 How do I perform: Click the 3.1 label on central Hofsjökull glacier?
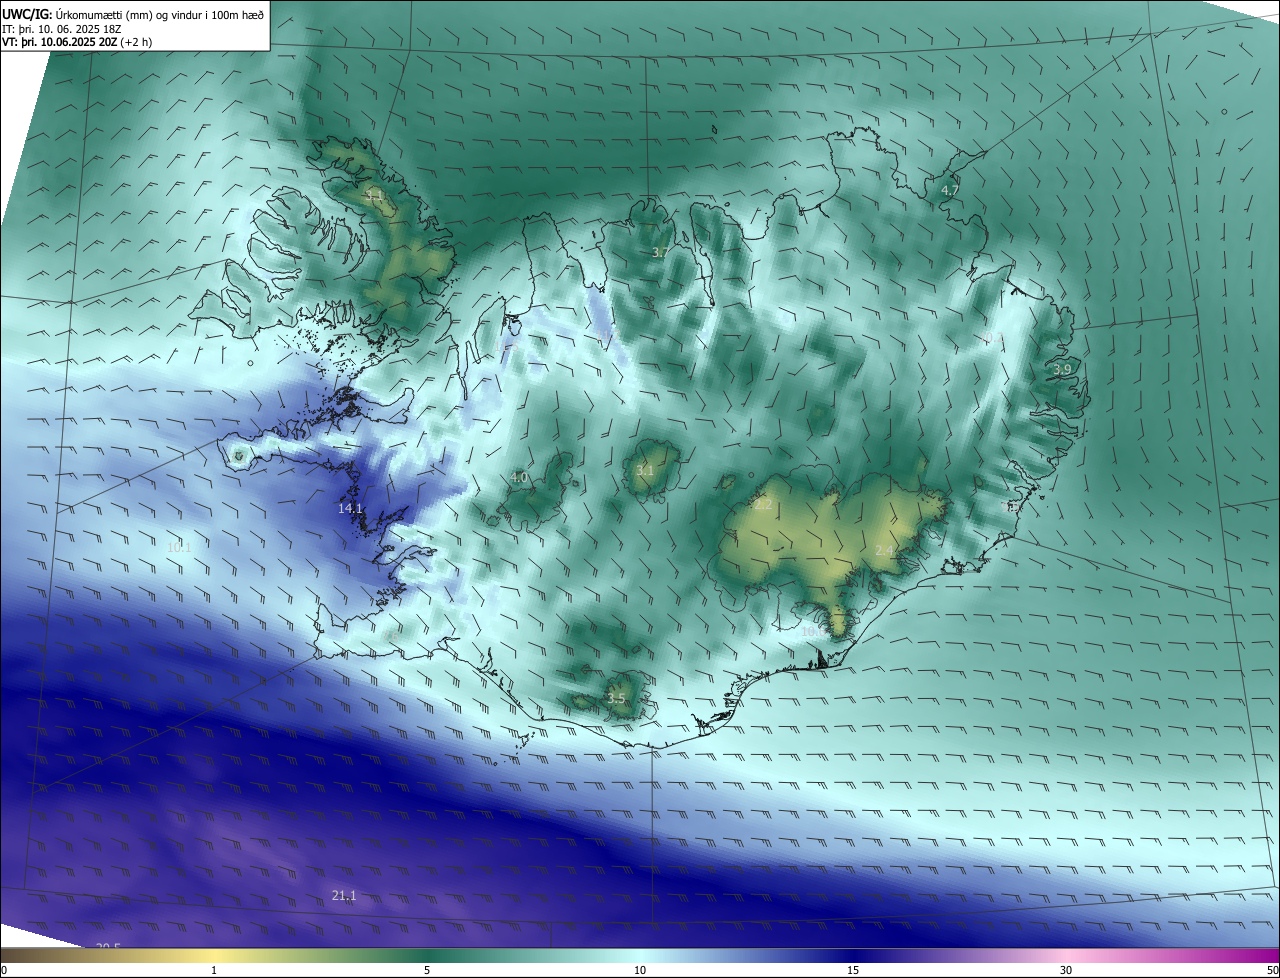click(645, 471)
